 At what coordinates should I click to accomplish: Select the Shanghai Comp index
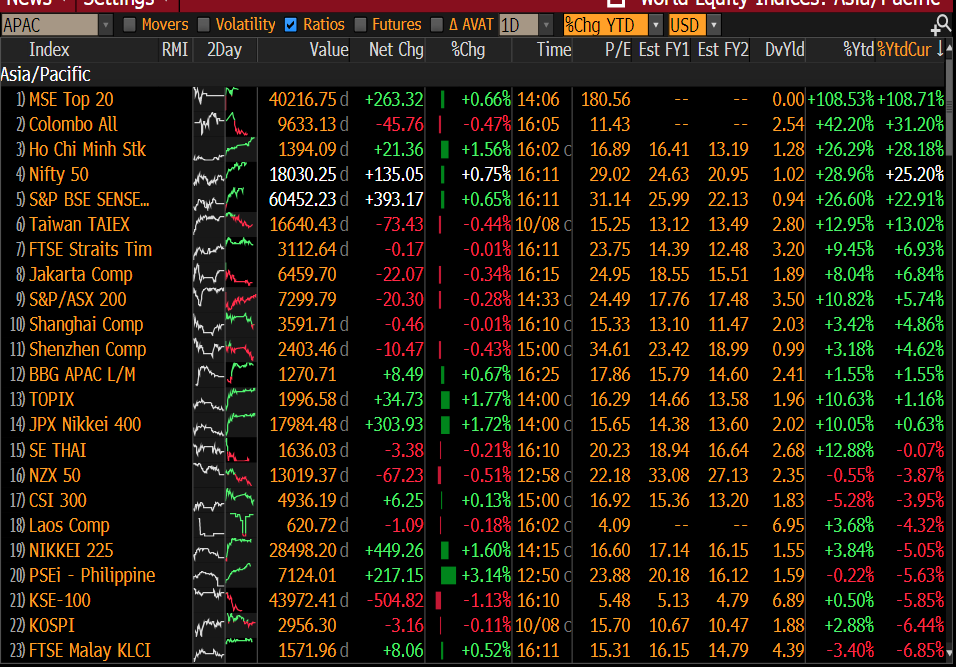point(86,324)
